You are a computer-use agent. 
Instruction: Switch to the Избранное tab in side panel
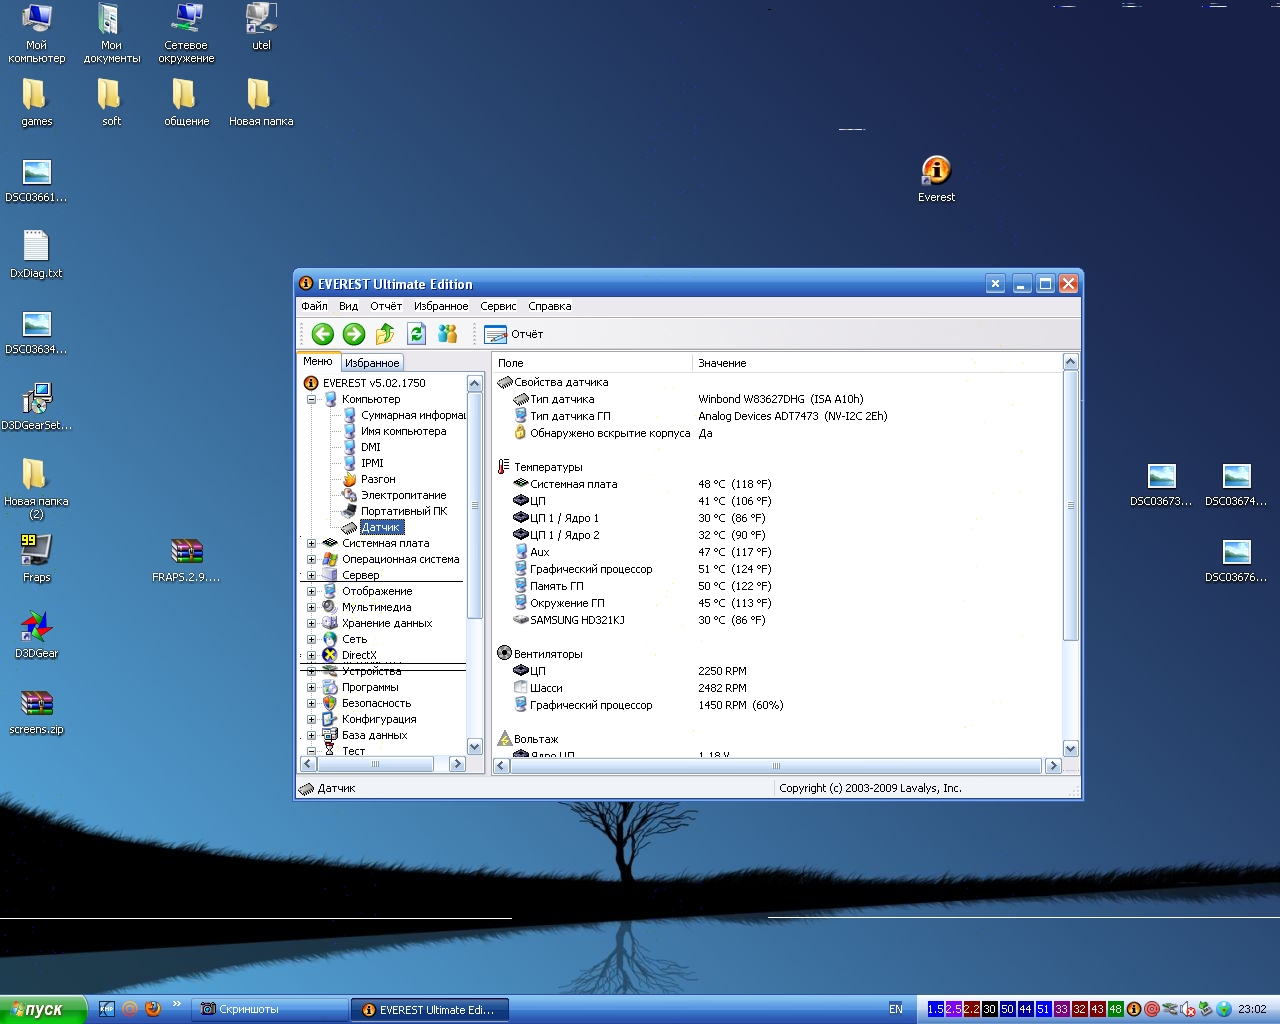[372, 363]
